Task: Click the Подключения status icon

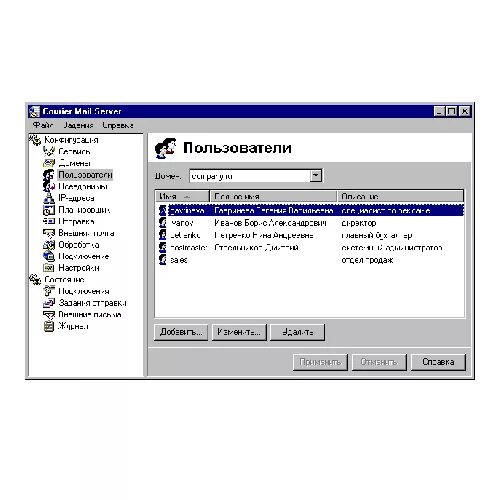Action: pyautogui.click(x=49, y=291)
